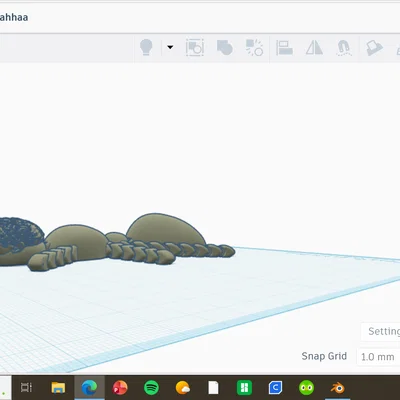Click the Union group icon
The height and width of the screenshot is (400, 400).
coord(225,47)
